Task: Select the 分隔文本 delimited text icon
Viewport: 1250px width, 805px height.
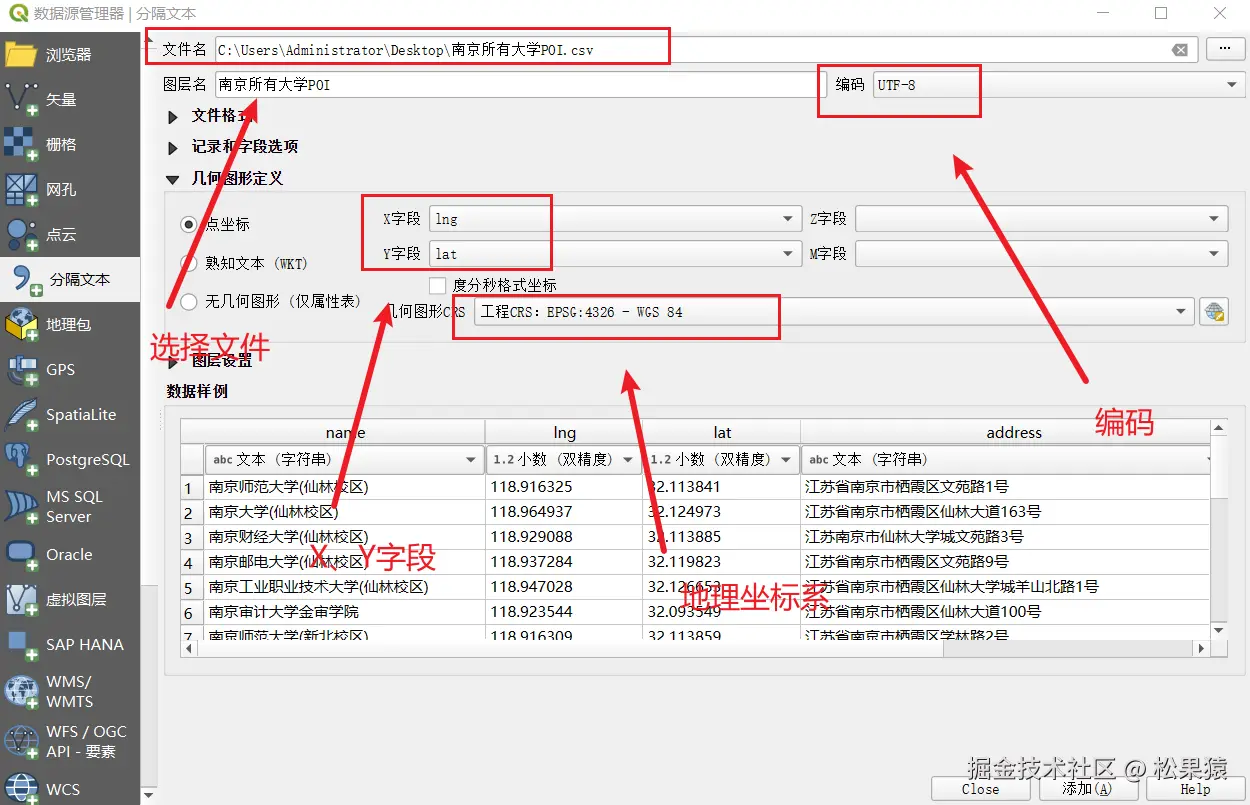Action: 25,279
